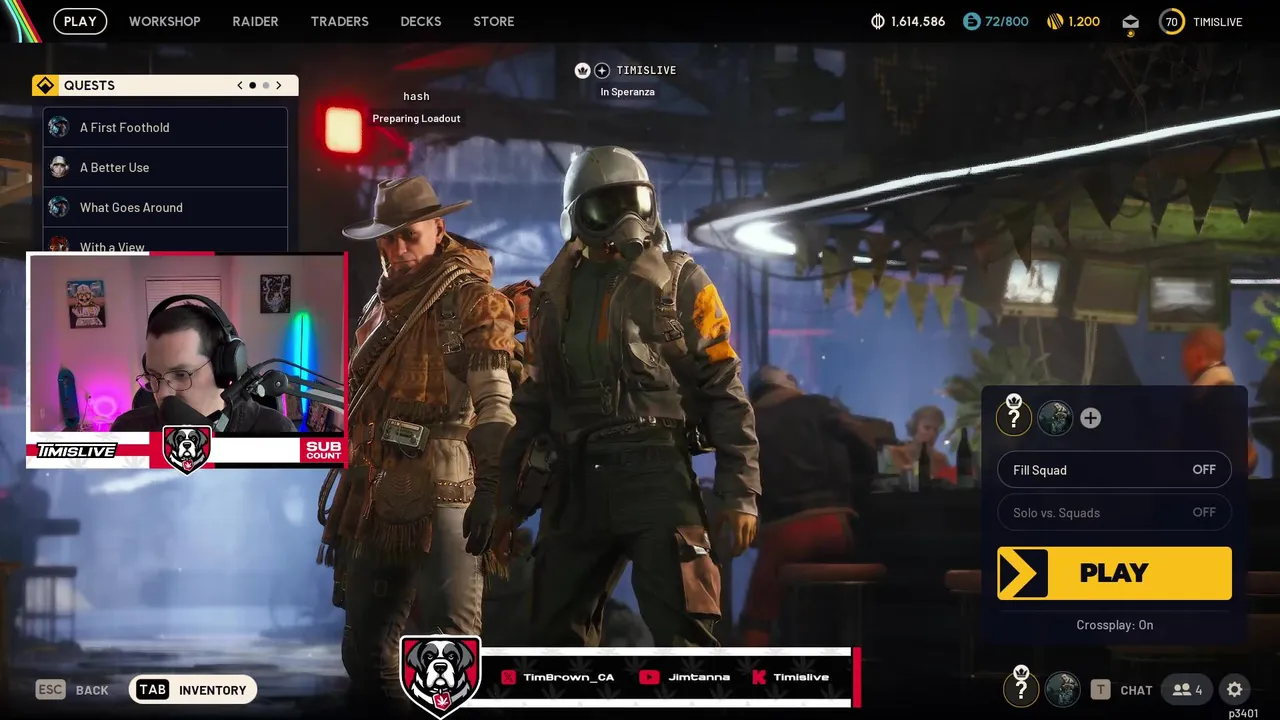Click the squad member avatar in play panel
The width and height of the screenshot is (1280, 720).
pos(1054,418)
